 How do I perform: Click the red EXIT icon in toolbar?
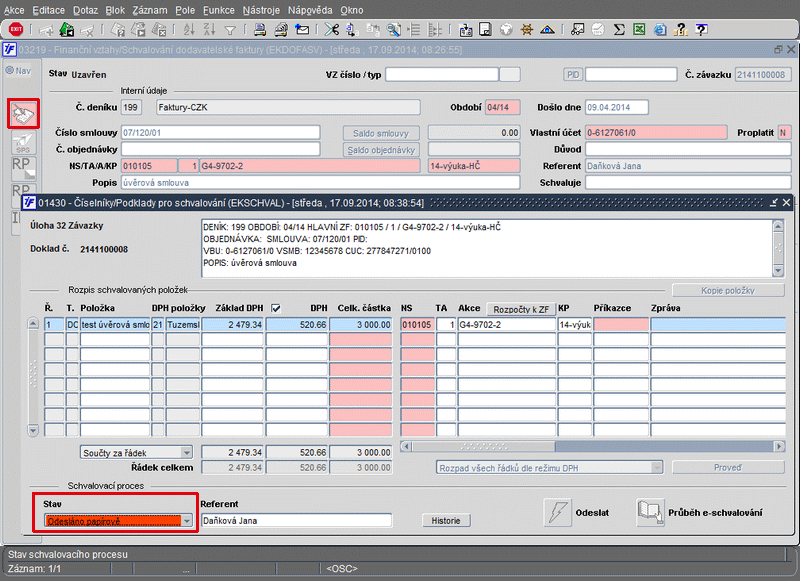click(16, 29)
